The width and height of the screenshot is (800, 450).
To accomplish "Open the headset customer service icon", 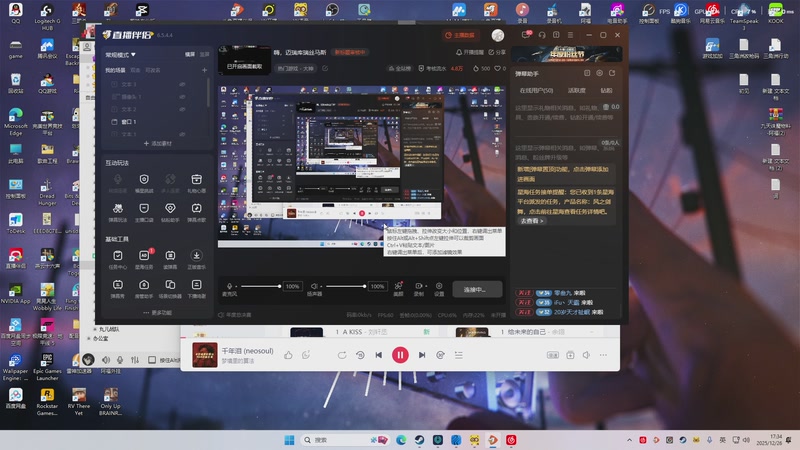I will coord(542,35).
